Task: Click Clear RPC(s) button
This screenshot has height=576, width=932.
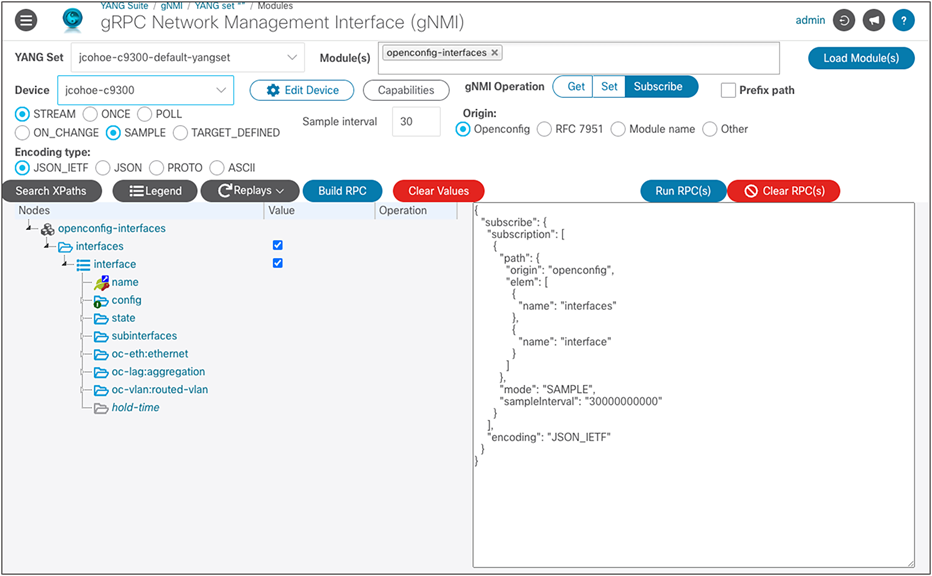Action: point(784,191)
